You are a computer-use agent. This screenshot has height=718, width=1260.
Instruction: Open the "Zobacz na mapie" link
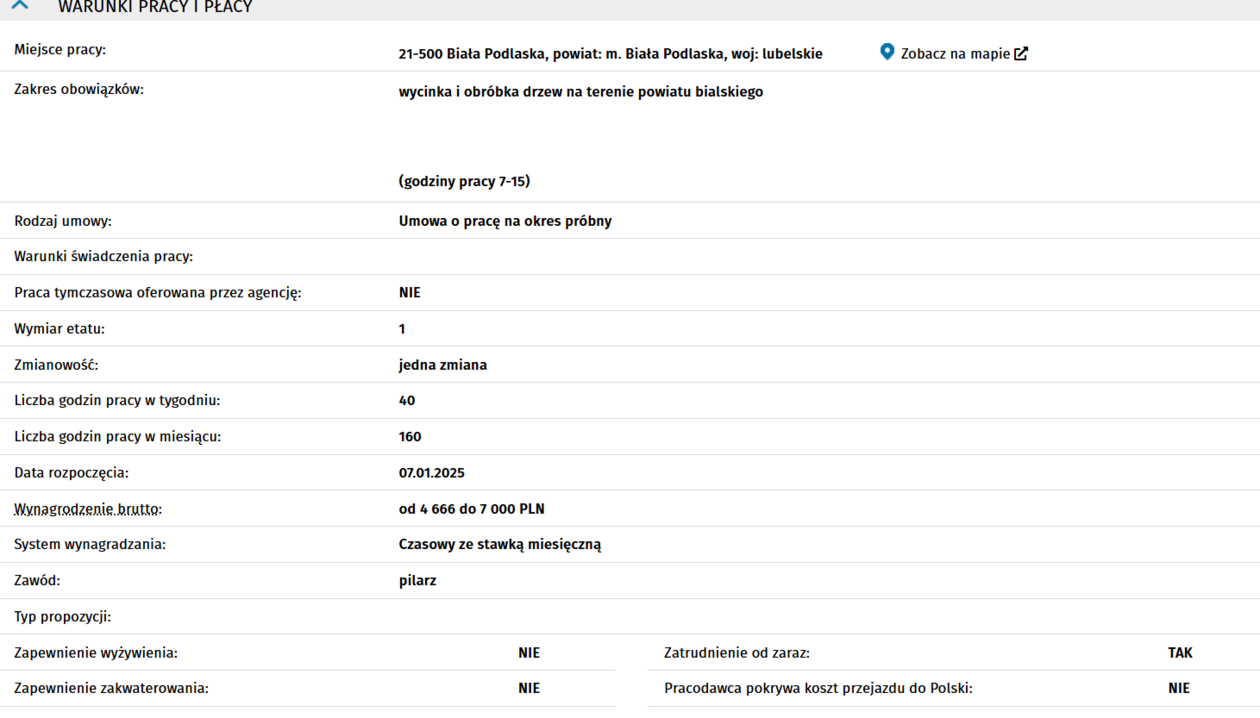click(955, 54)
